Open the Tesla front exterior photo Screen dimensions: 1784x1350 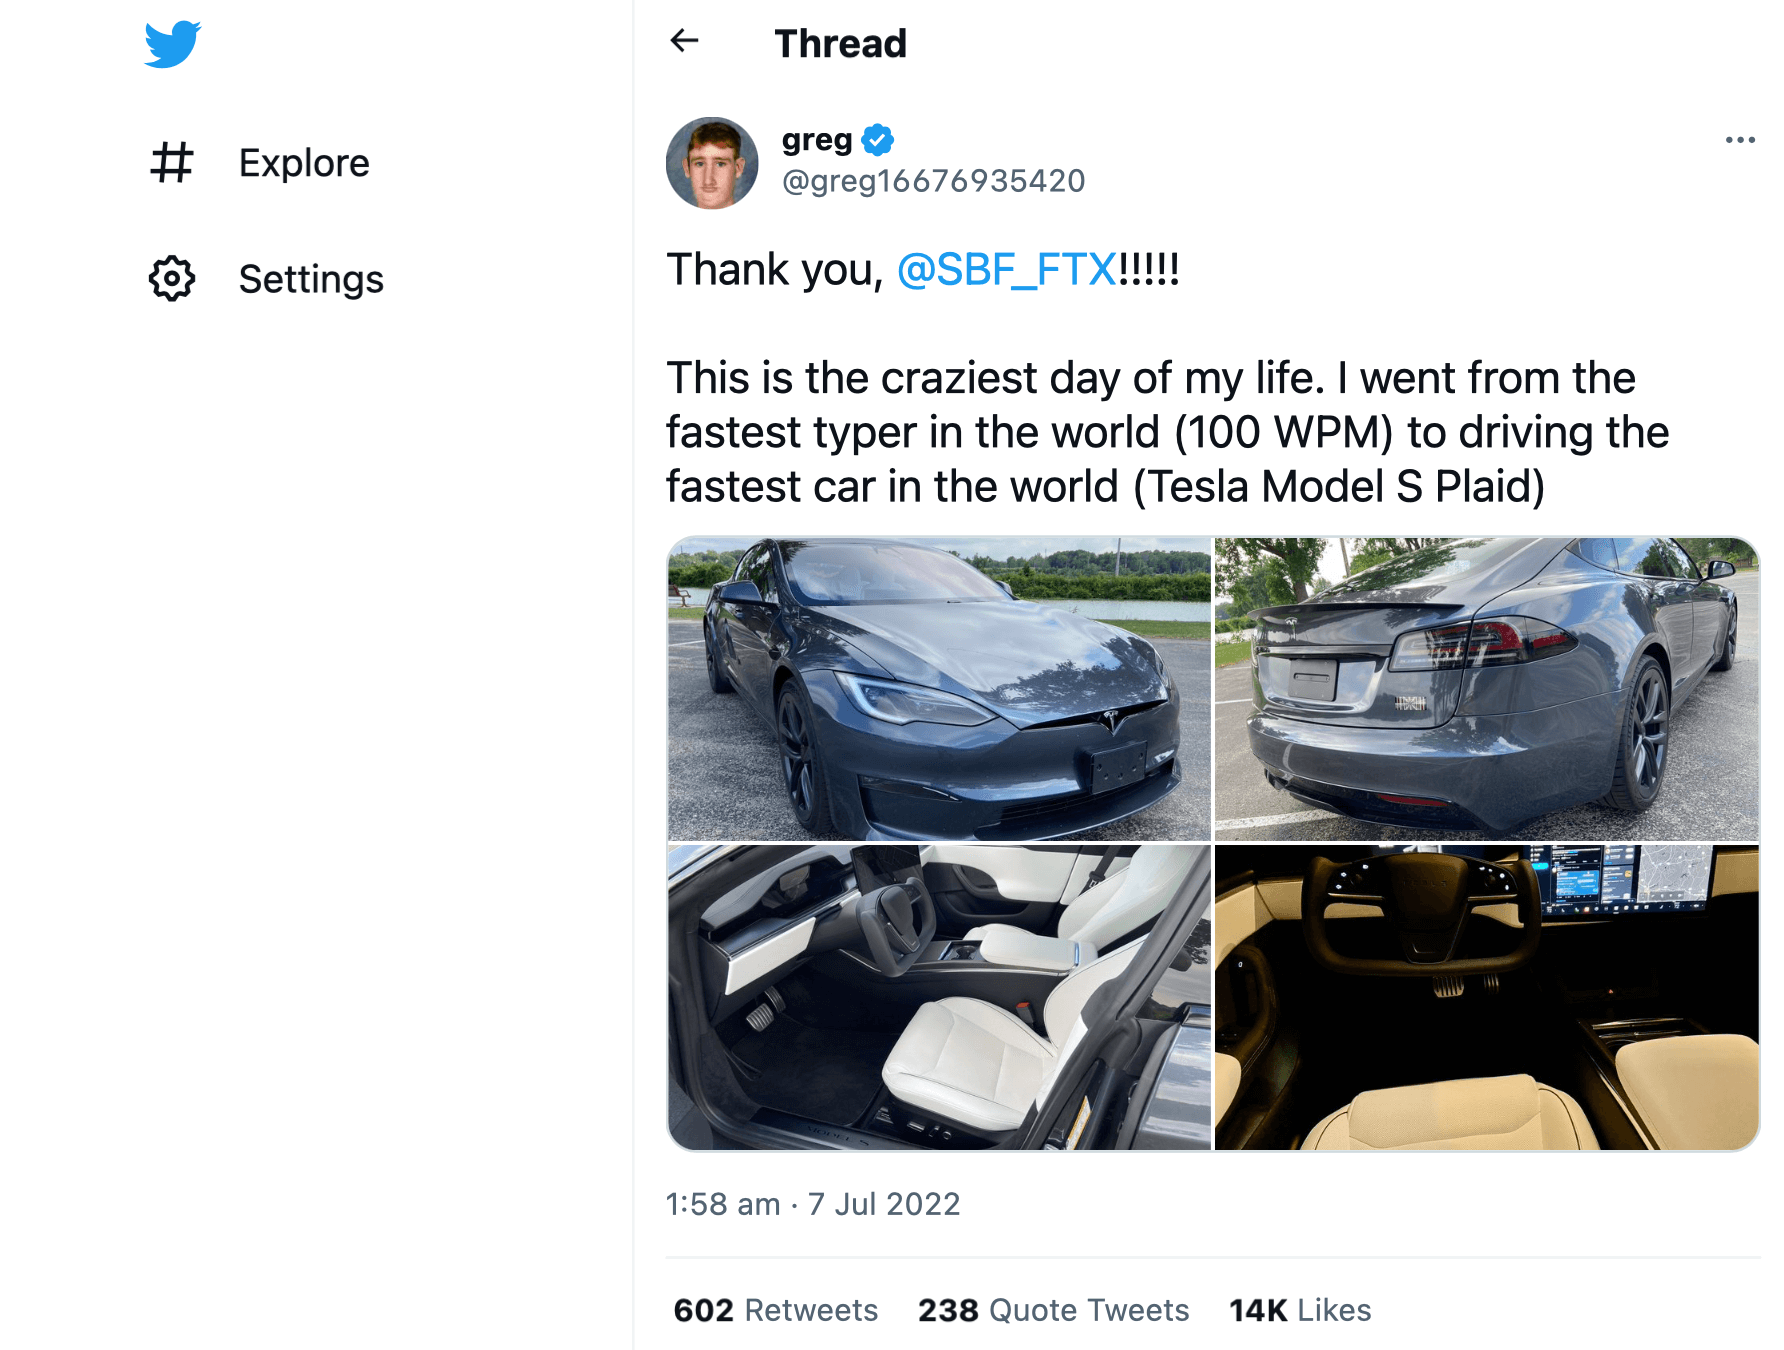pyautogui.click(x=939, y=689)
